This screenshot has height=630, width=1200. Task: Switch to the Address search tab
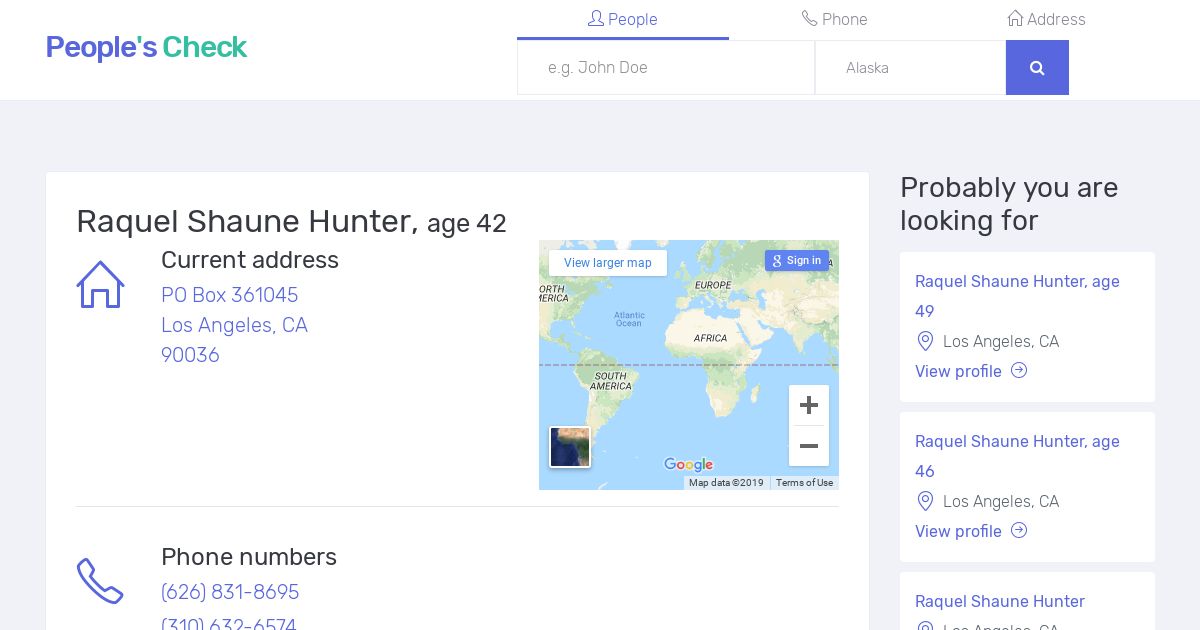(x=1046, y=19)
